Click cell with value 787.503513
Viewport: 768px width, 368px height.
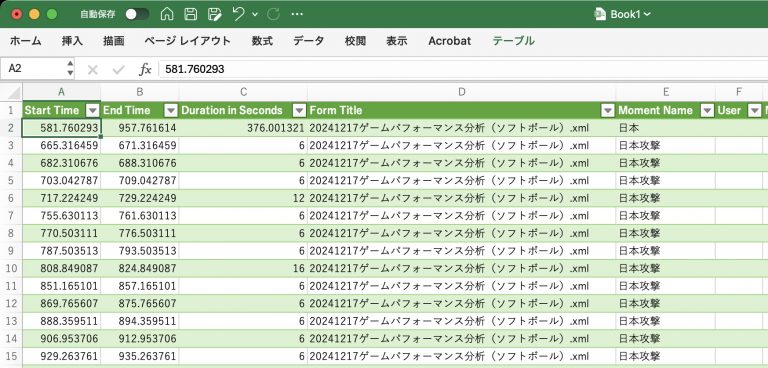click(x=61, y=251)
